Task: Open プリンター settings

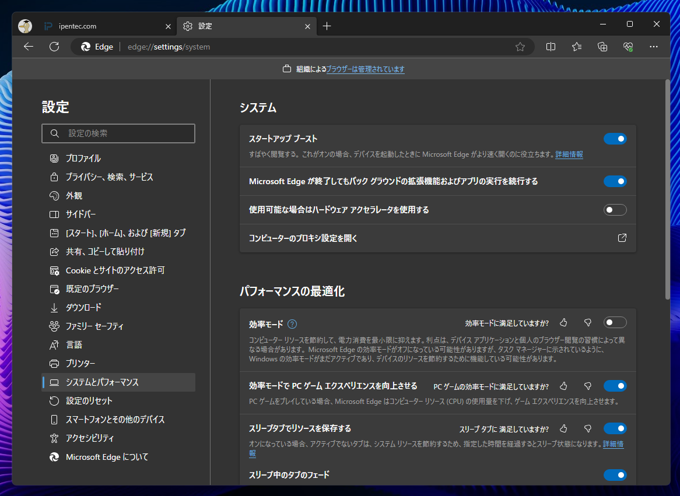Action: (118, 363)
